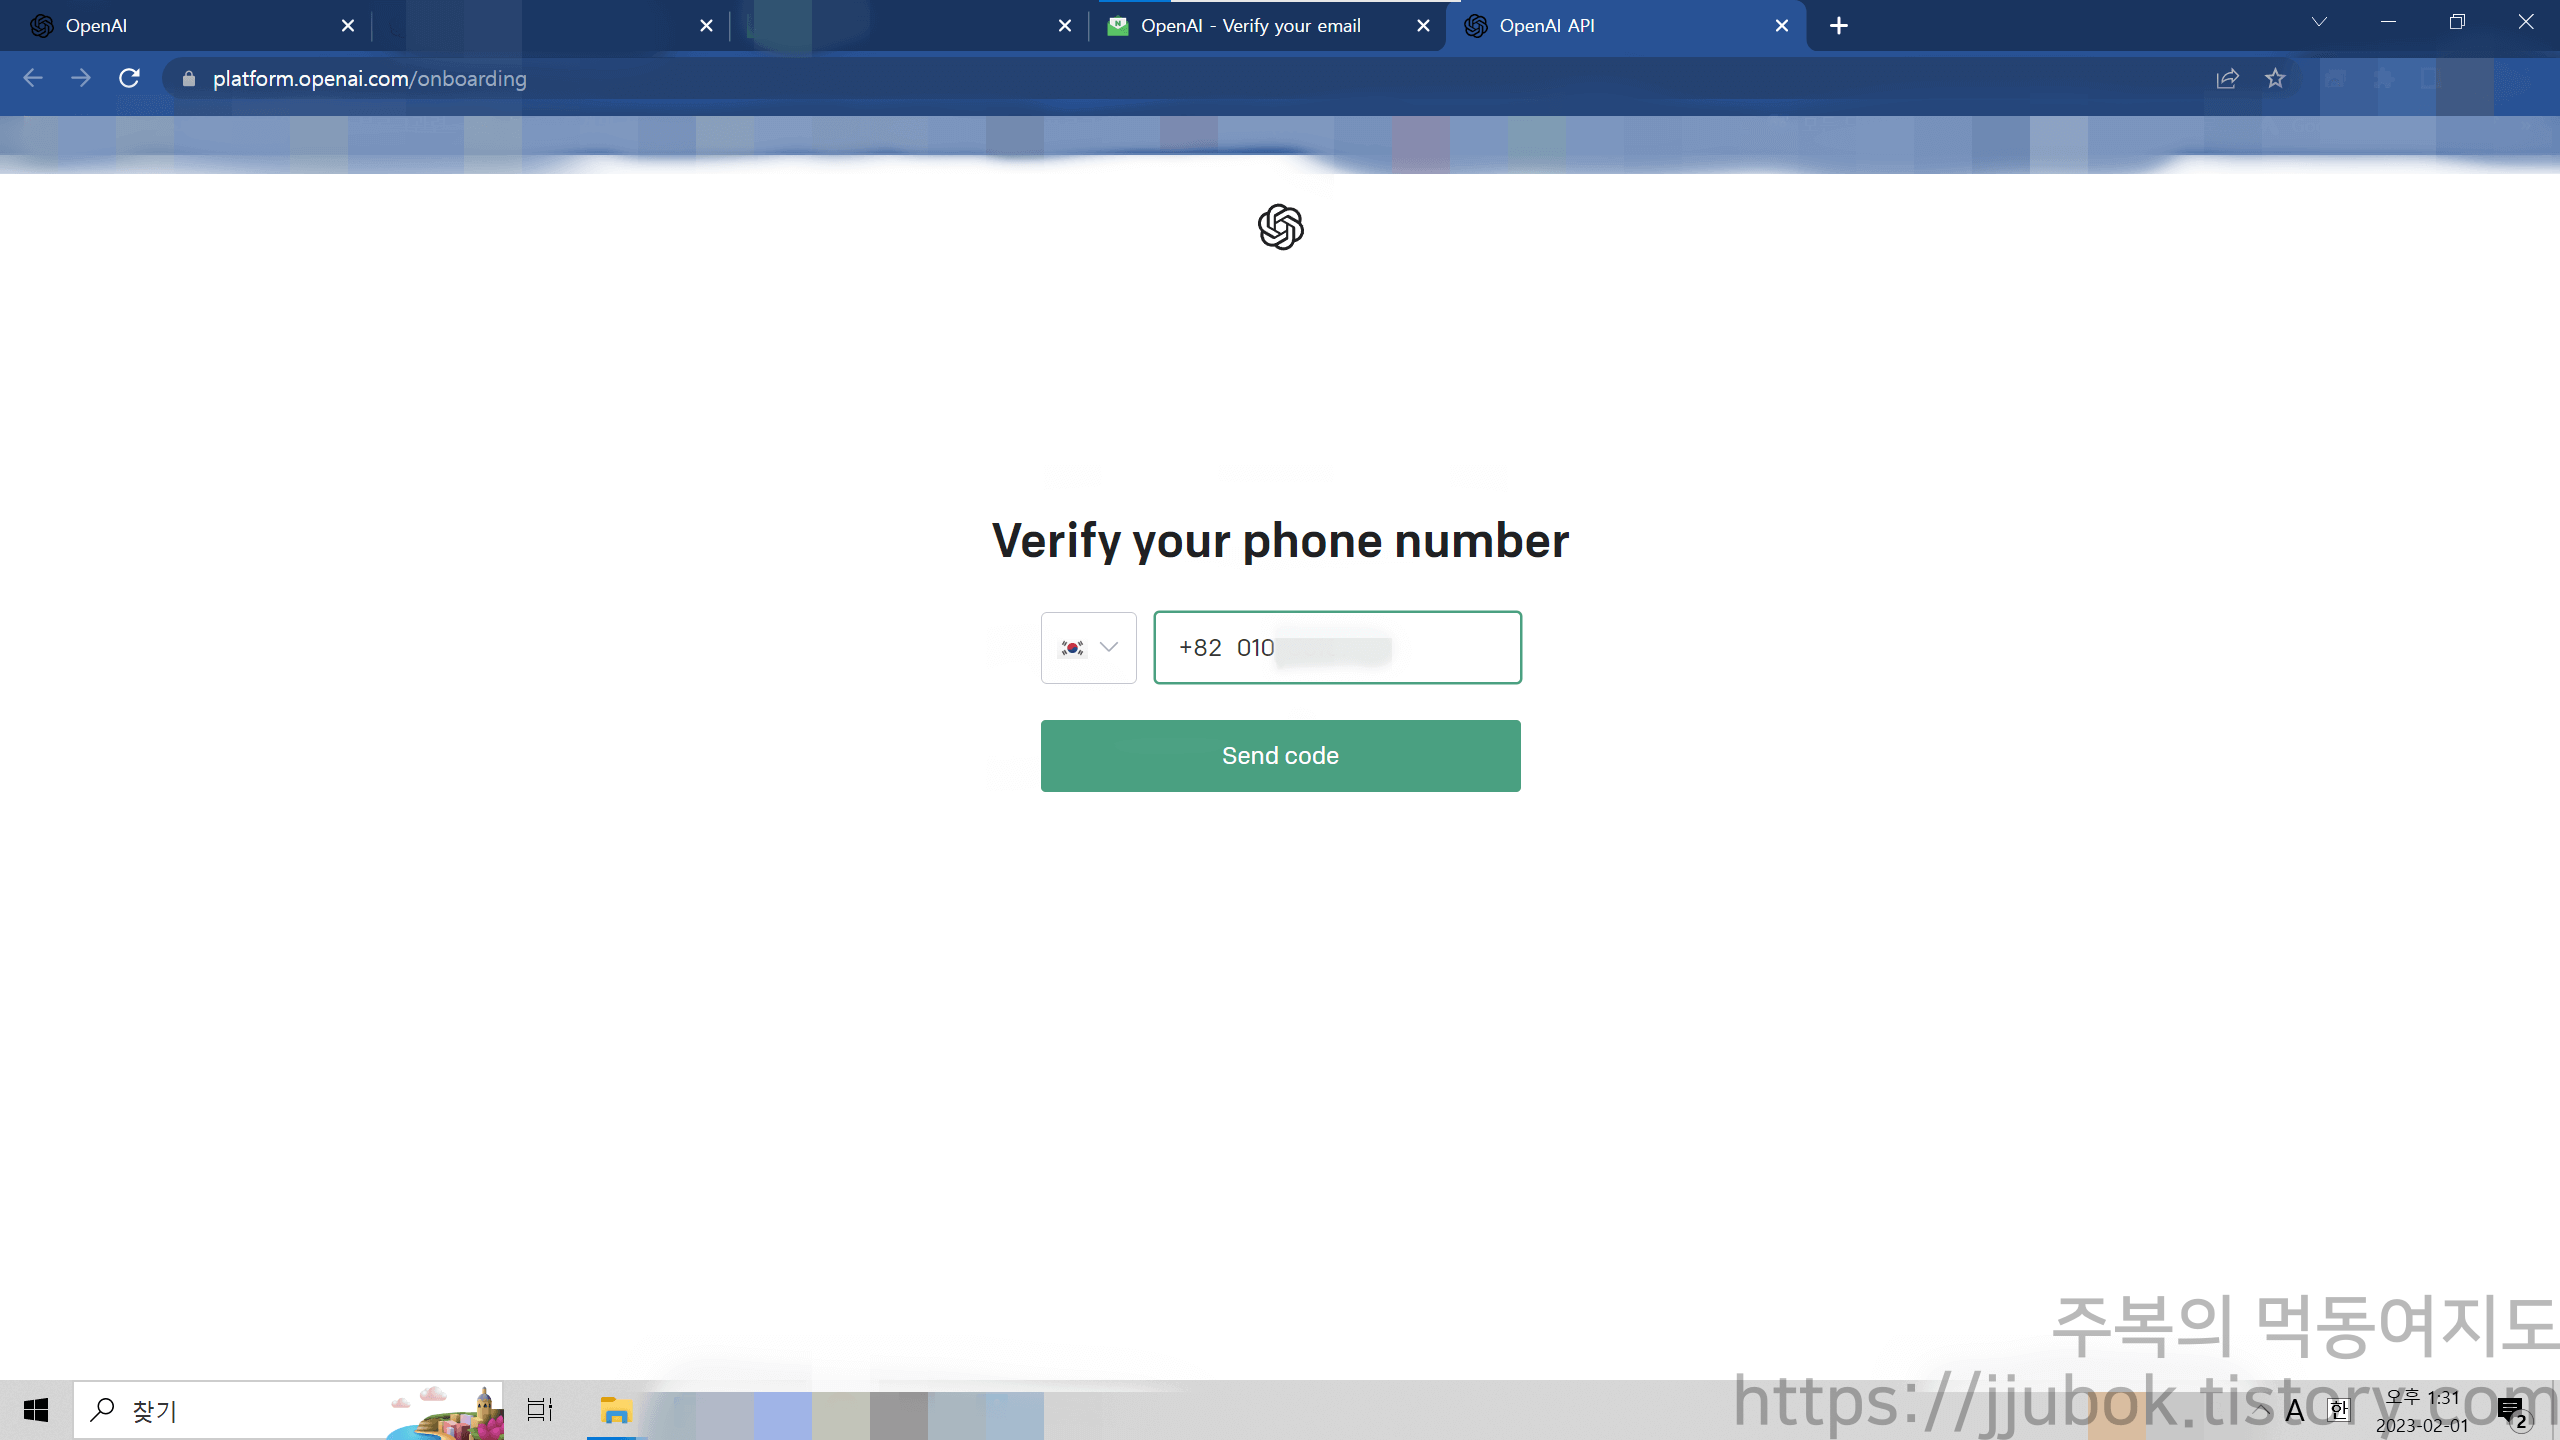Screen dimensions: 2560x1440
Task: Click the browser back navigation arrow icon
Action: [33, 79]
